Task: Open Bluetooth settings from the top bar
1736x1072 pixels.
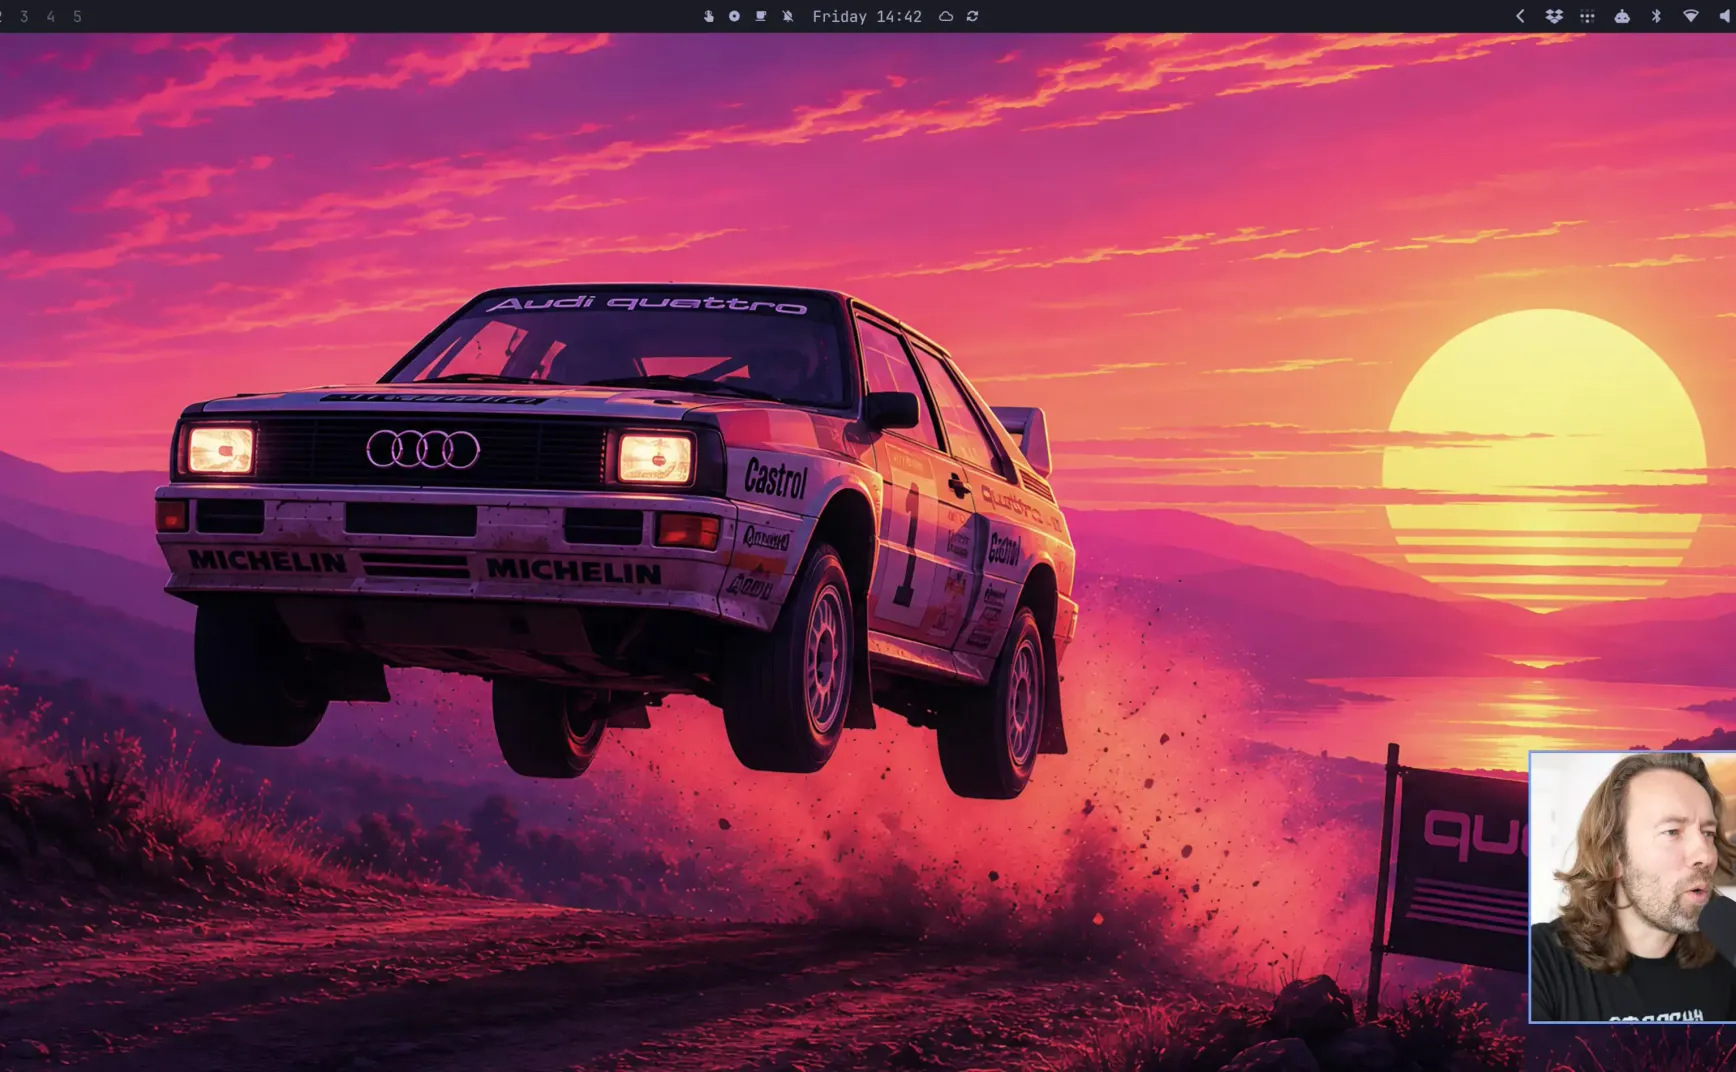Action: 1656,16
